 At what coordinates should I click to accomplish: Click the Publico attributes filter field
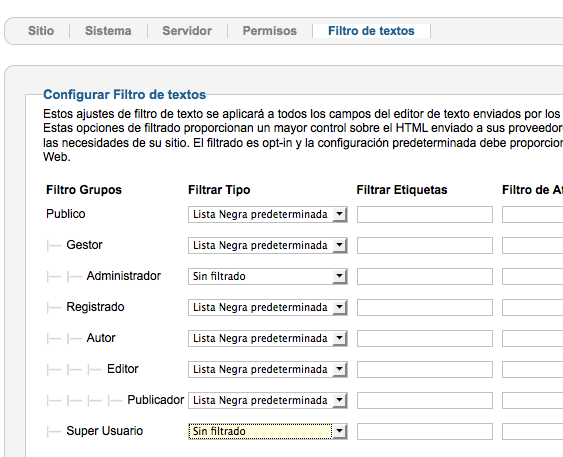pos(532,214)
